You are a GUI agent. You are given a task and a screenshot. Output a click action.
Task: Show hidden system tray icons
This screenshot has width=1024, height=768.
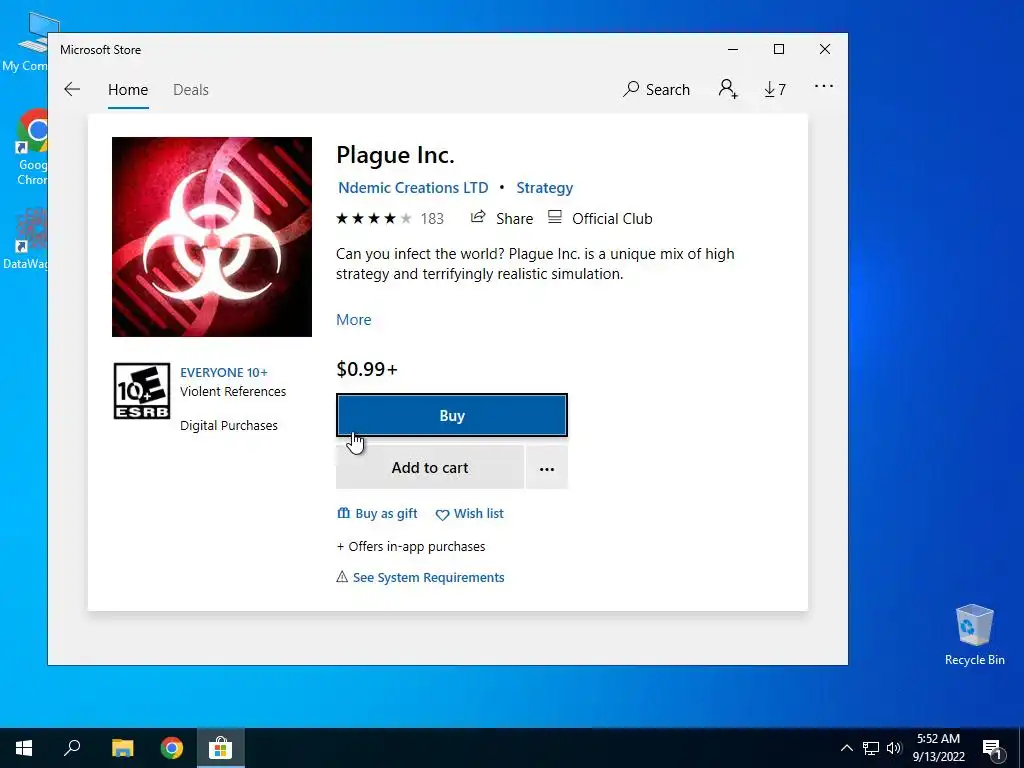(846, 748)
